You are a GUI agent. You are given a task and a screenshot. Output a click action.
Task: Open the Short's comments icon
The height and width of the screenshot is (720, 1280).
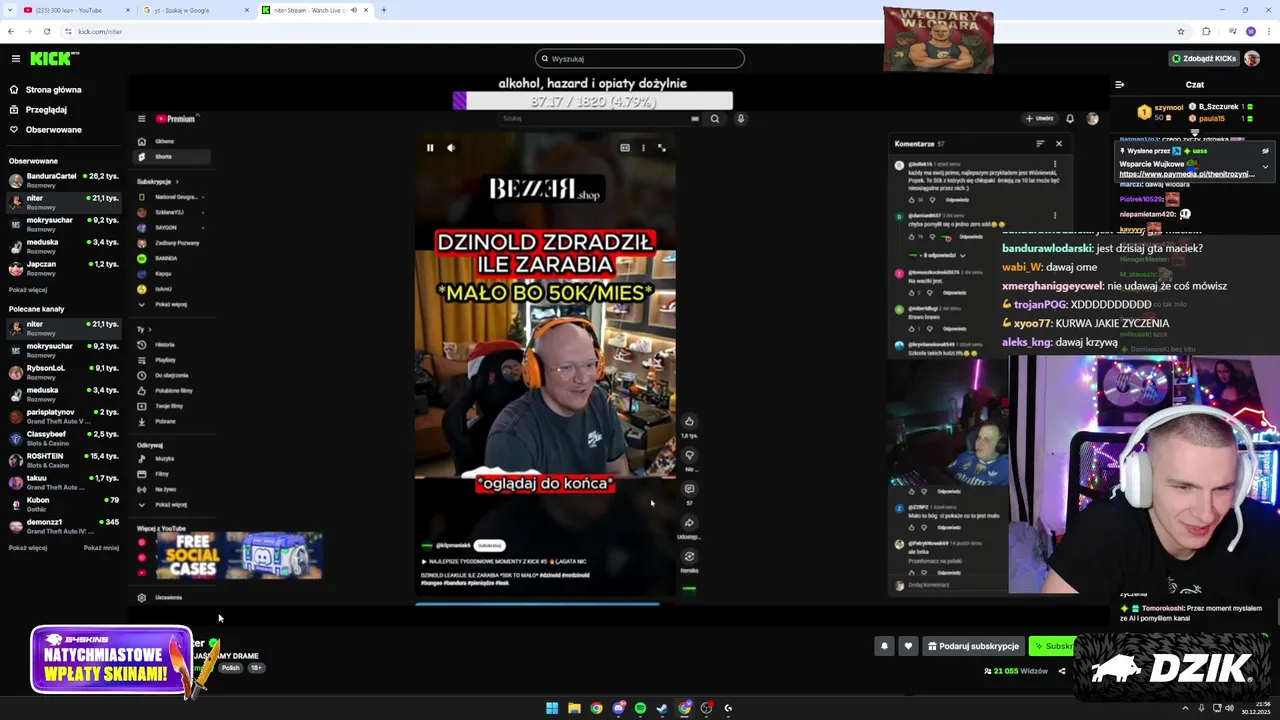click(689, 489)
